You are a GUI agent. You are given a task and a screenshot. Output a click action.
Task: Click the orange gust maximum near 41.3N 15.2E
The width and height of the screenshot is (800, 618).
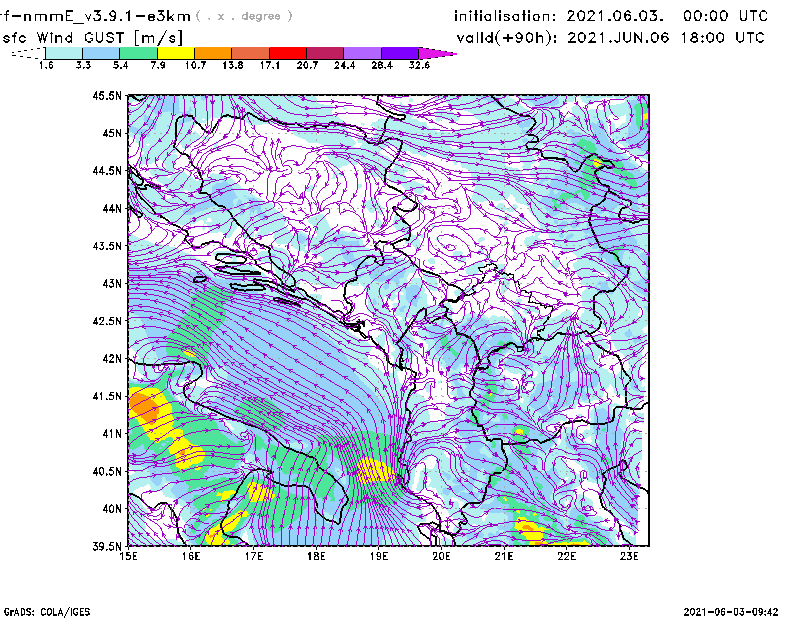coord(143,406)
